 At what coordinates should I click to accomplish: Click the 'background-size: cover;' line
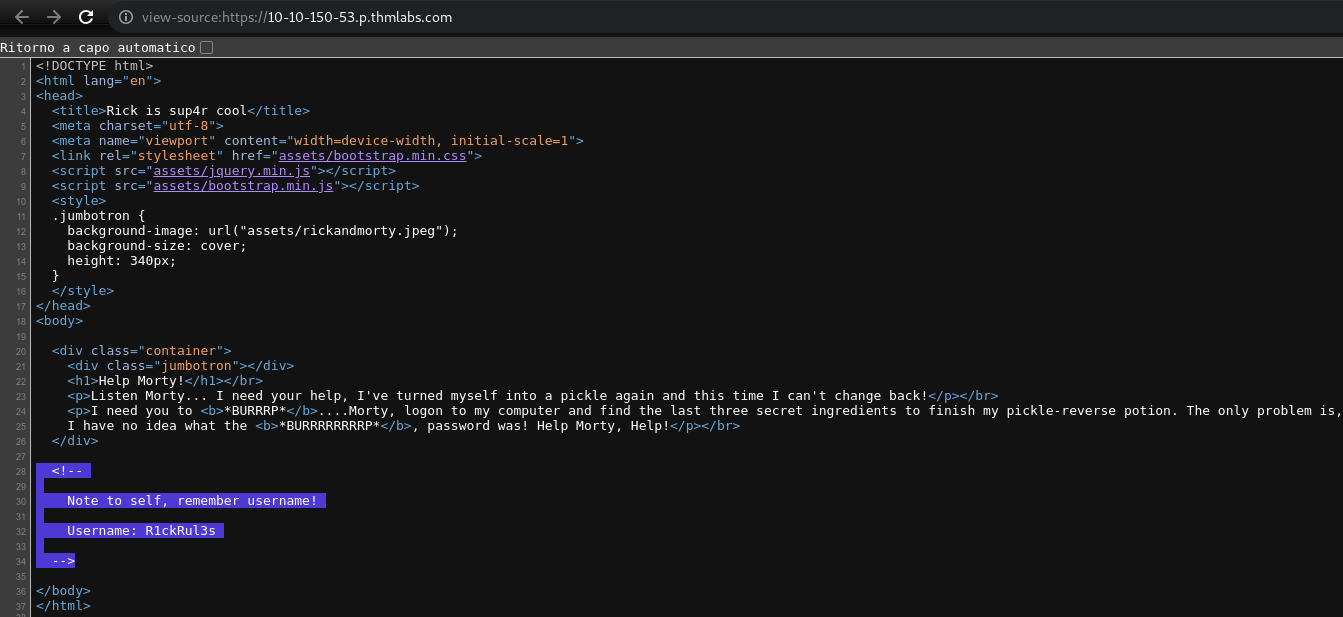pyautogui.click(x=157, y=246)
